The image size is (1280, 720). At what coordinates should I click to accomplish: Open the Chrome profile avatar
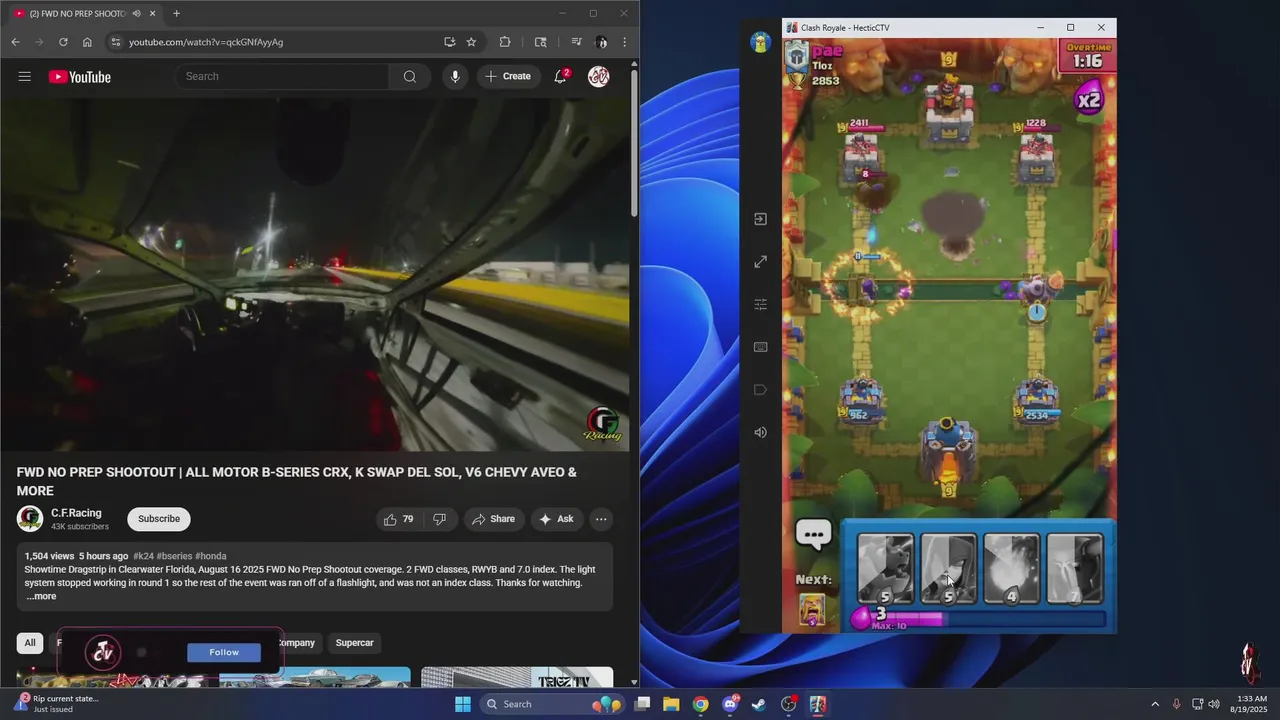pyautogui.click(x=601, y=42)
